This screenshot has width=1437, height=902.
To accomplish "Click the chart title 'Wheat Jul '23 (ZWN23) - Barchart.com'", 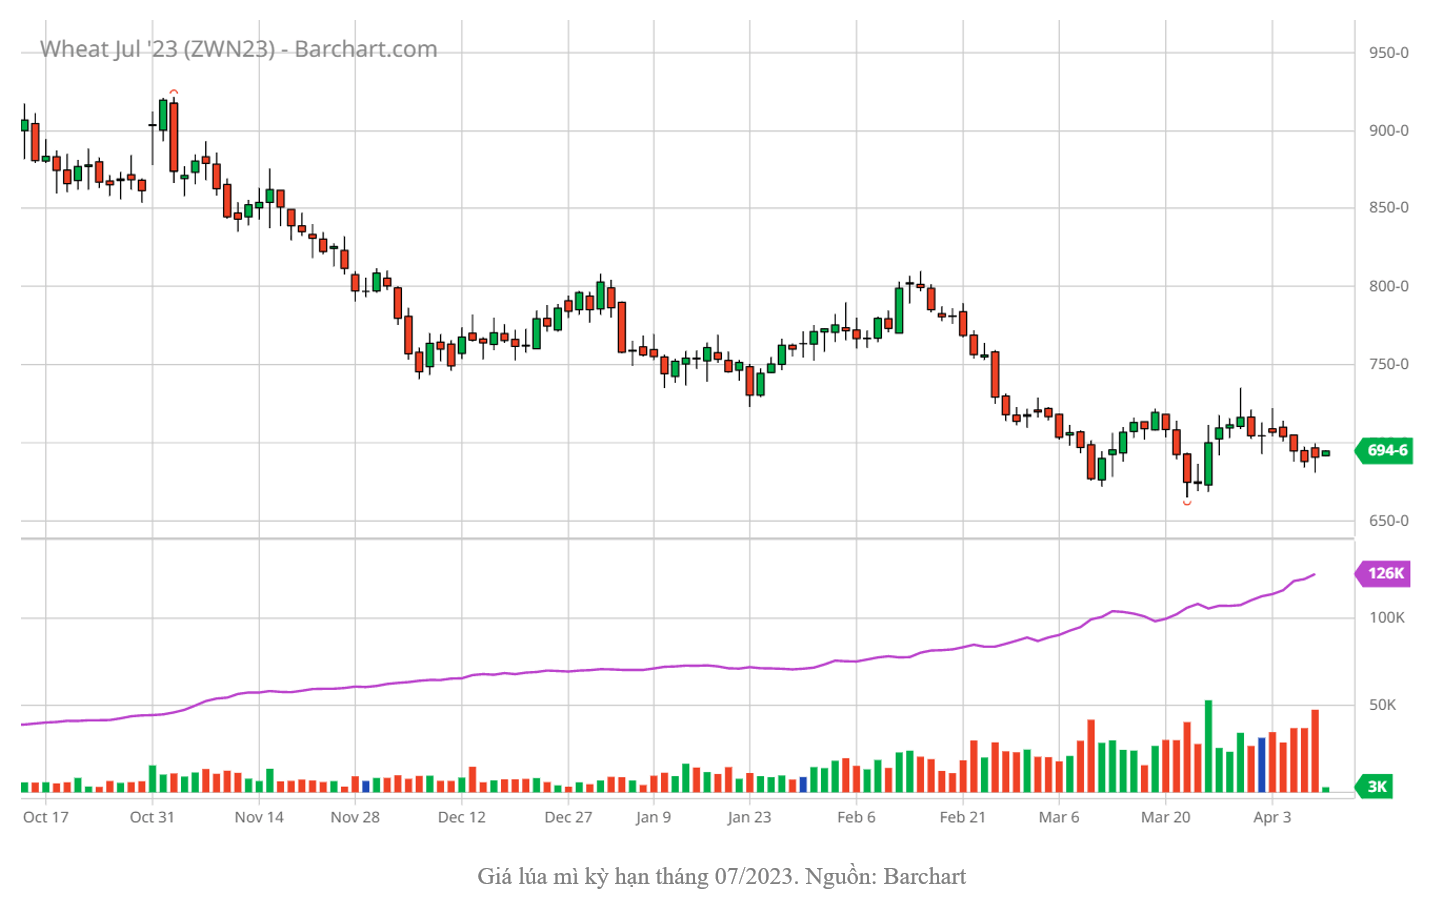I will tap(238, 49).
